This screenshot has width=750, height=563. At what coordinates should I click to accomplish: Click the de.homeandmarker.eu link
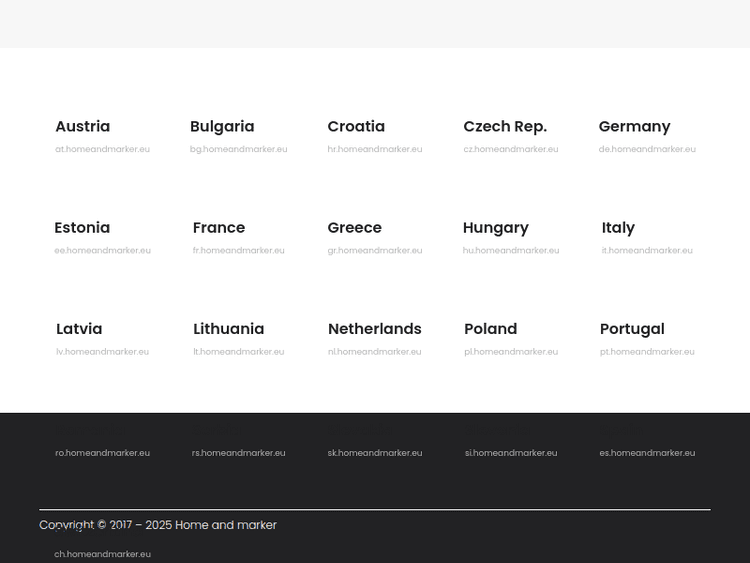click(x=647, y=150)
